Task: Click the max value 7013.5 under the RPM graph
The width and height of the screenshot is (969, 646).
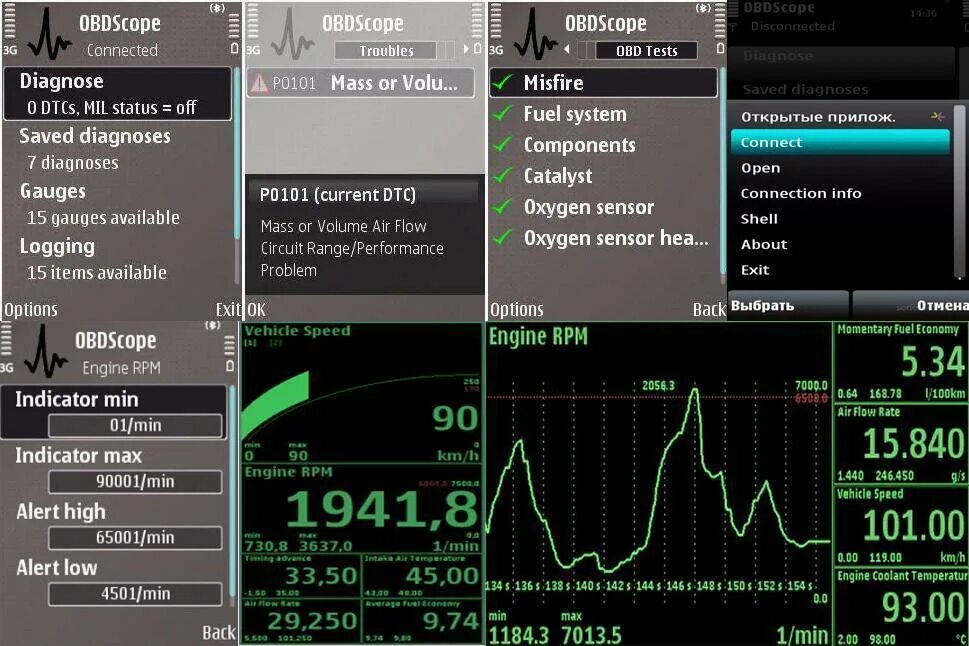Action: tap(591, 635)
